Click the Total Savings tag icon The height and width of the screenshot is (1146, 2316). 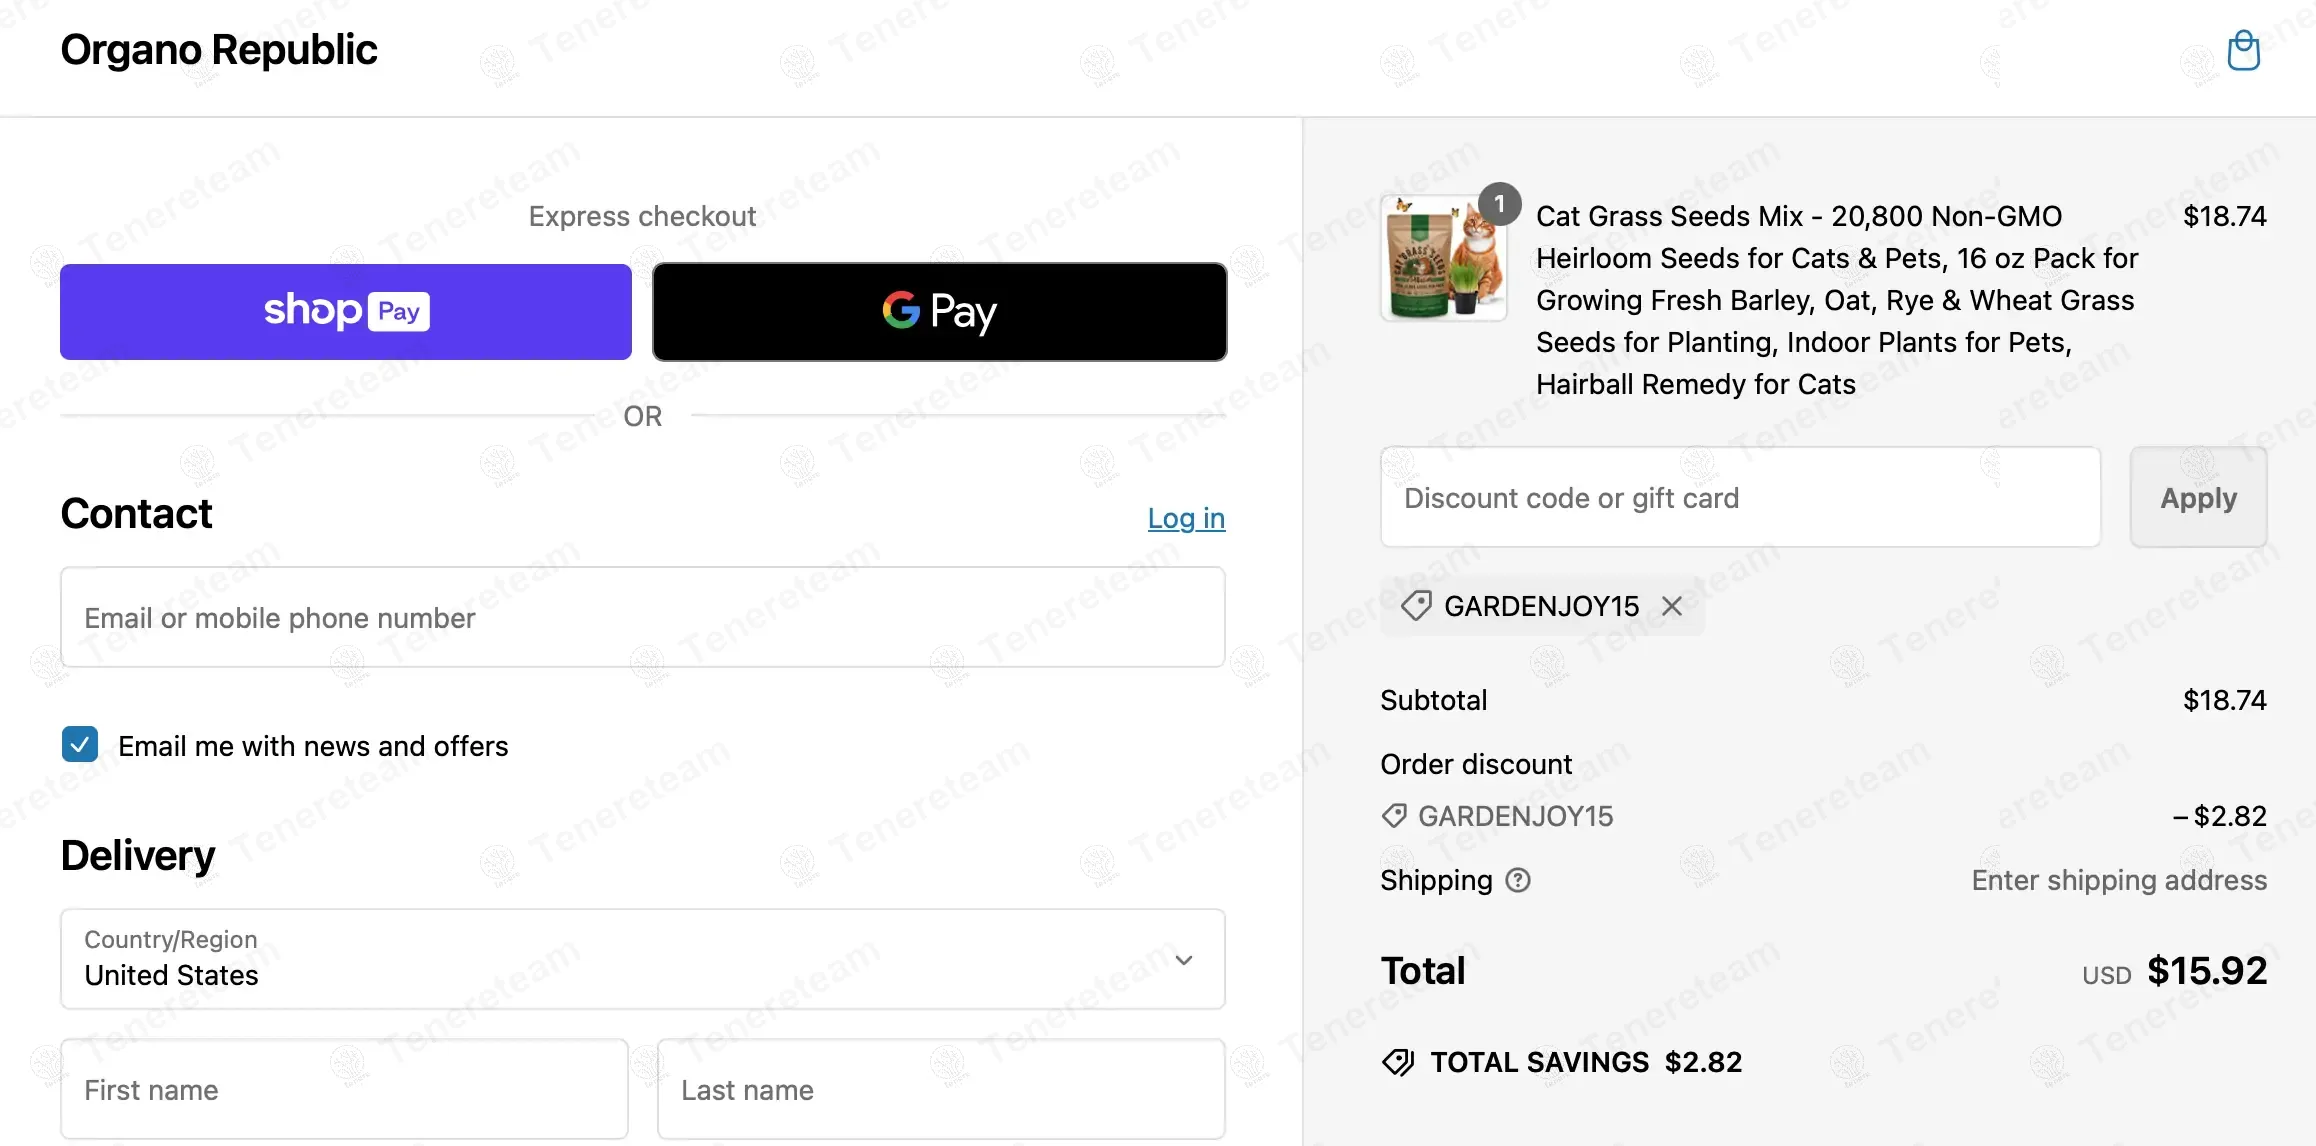1397,1062
